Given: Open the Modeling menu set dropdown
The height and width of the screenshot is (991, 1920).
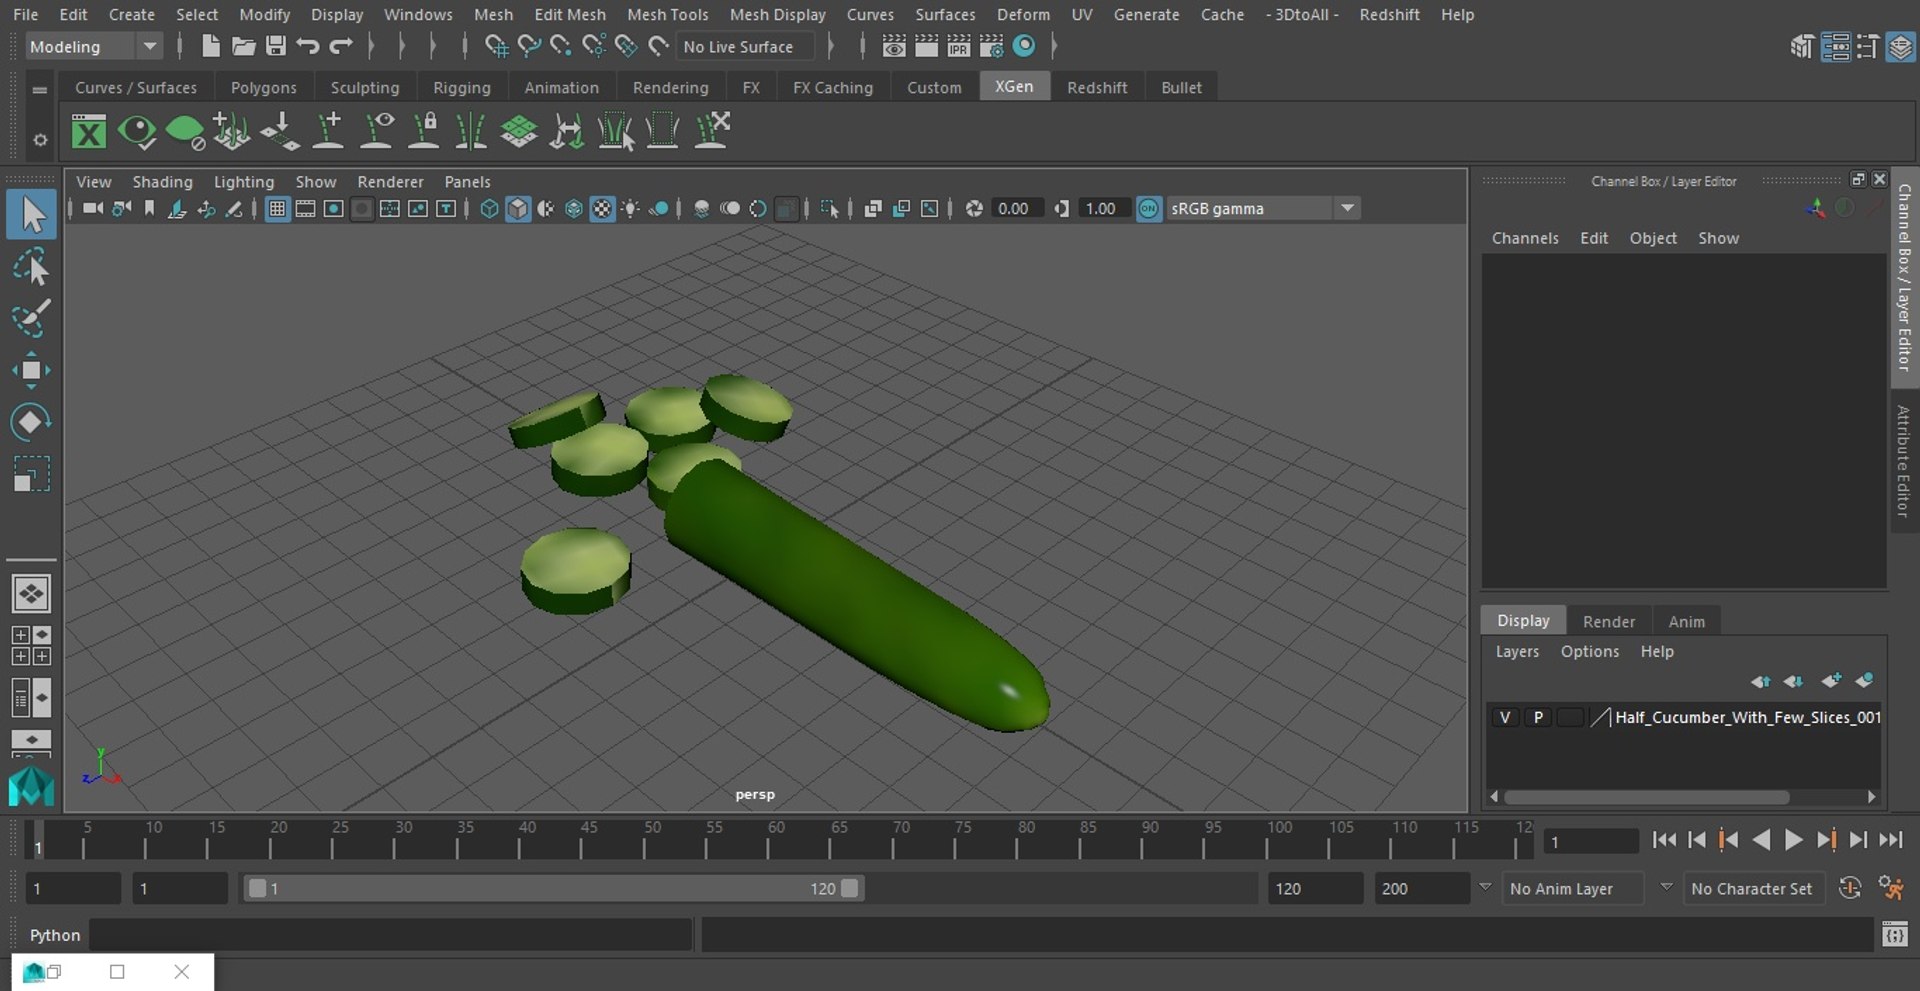Looking at the screenshot, I should 94,46.
